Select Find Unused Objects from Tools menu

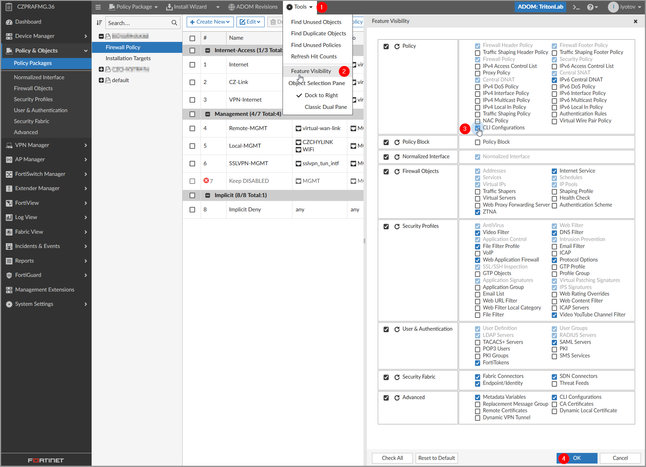[316, 22]
